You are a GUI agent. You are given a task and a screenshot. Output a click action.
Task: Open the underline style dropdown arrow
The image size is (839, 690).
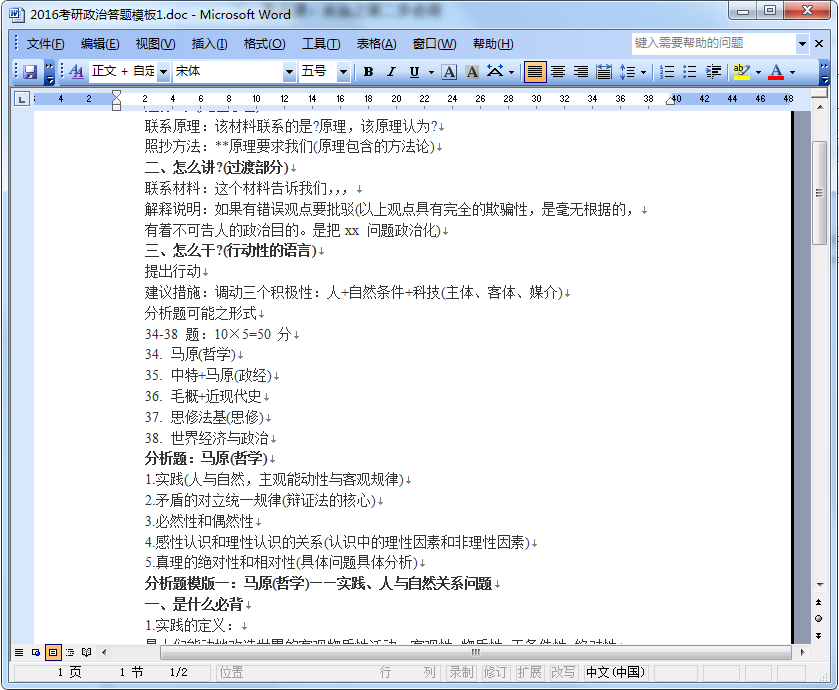[x=431, y=72]
